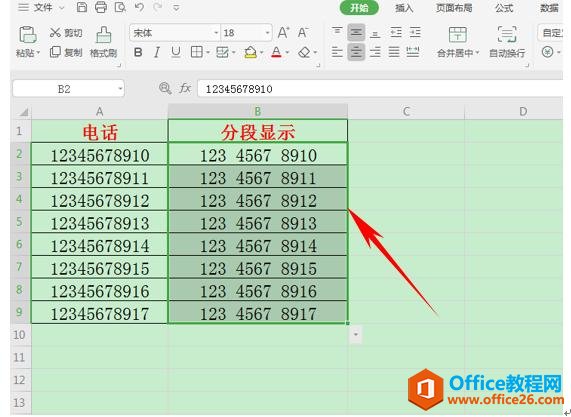Image resolution: width=571 pixels, height=417 pixels.
Task: Select column C header
Action: click(406, 112)
